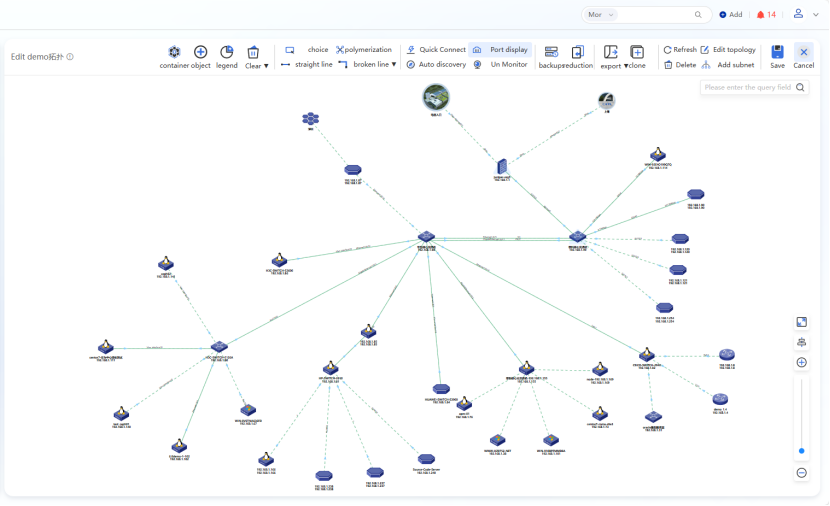
Task: Click the clone icon
Action: [637, 52]
